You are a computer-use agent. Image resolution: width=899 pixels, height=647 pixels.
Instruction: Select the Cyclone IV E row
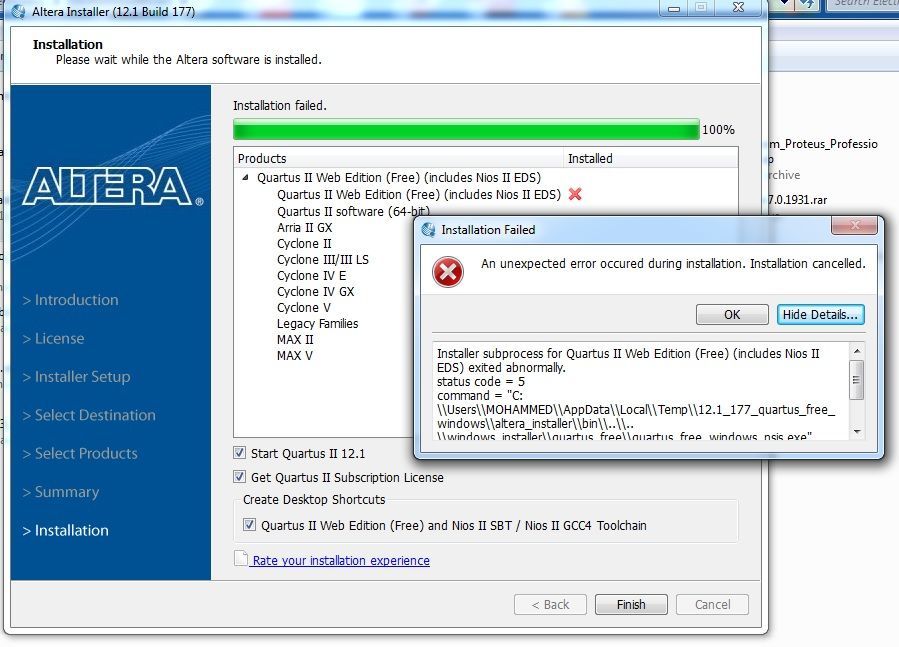click(x=311, y=276)
